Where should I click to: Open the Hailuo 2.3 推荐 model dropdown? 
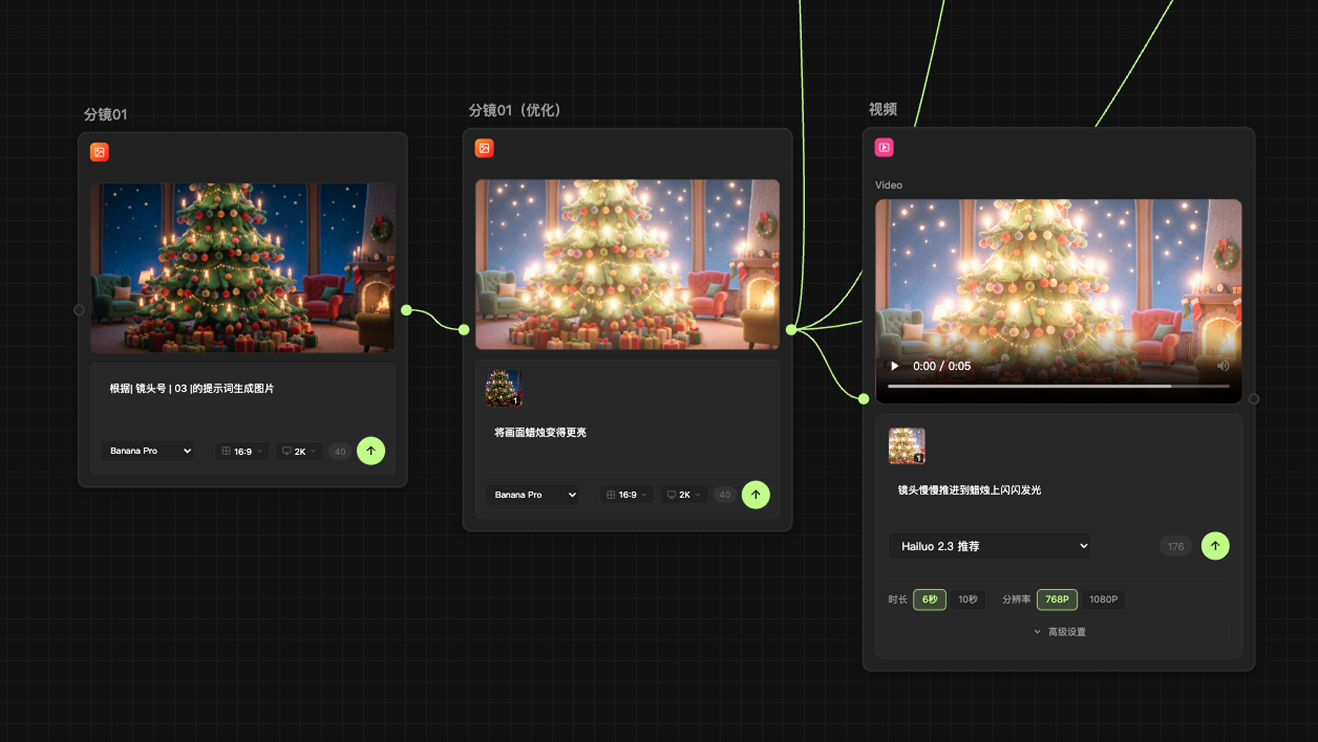click(989, 546)
